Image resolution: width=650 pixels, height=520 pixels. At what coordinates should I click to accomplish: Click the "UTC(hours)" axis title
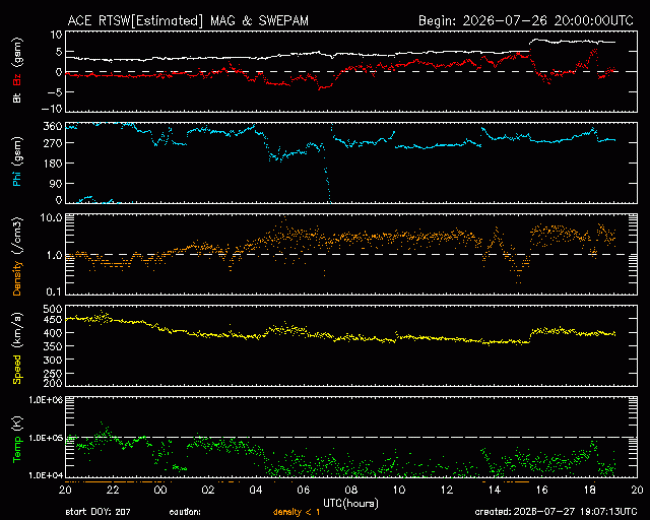tap(351, 503)
